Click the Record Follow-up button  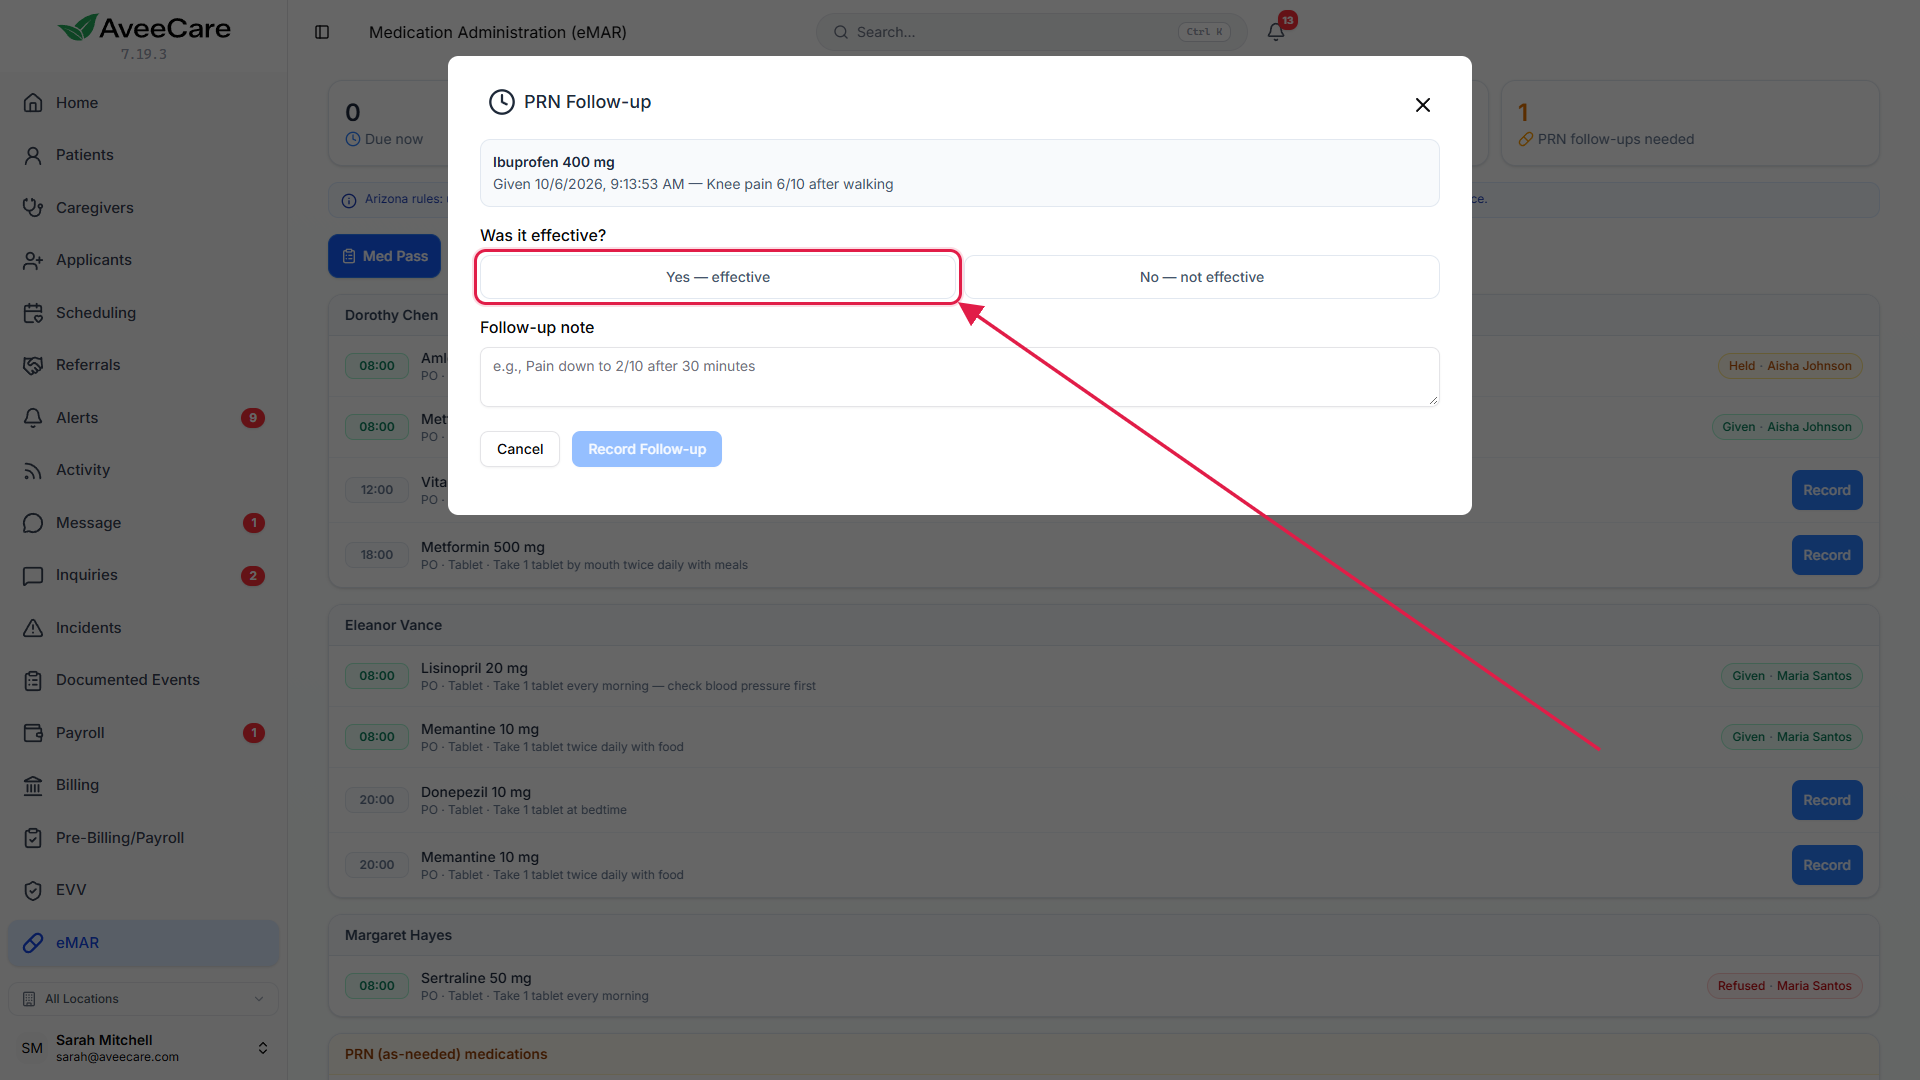[647, 449]
